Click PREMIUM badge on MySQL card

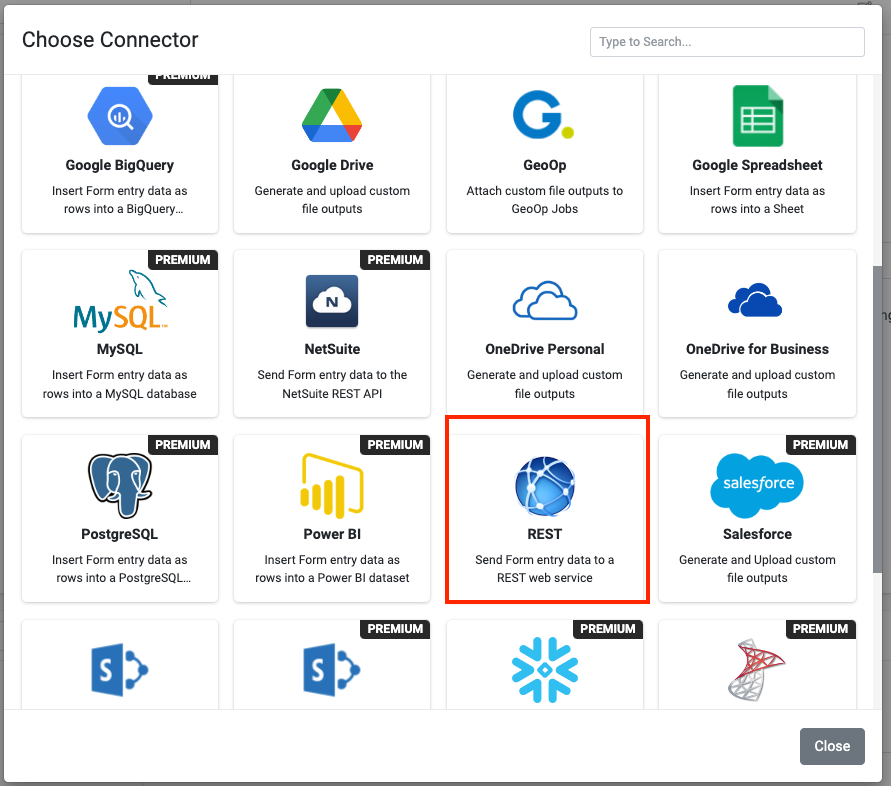pyautogui.click(x=182, y=260)
